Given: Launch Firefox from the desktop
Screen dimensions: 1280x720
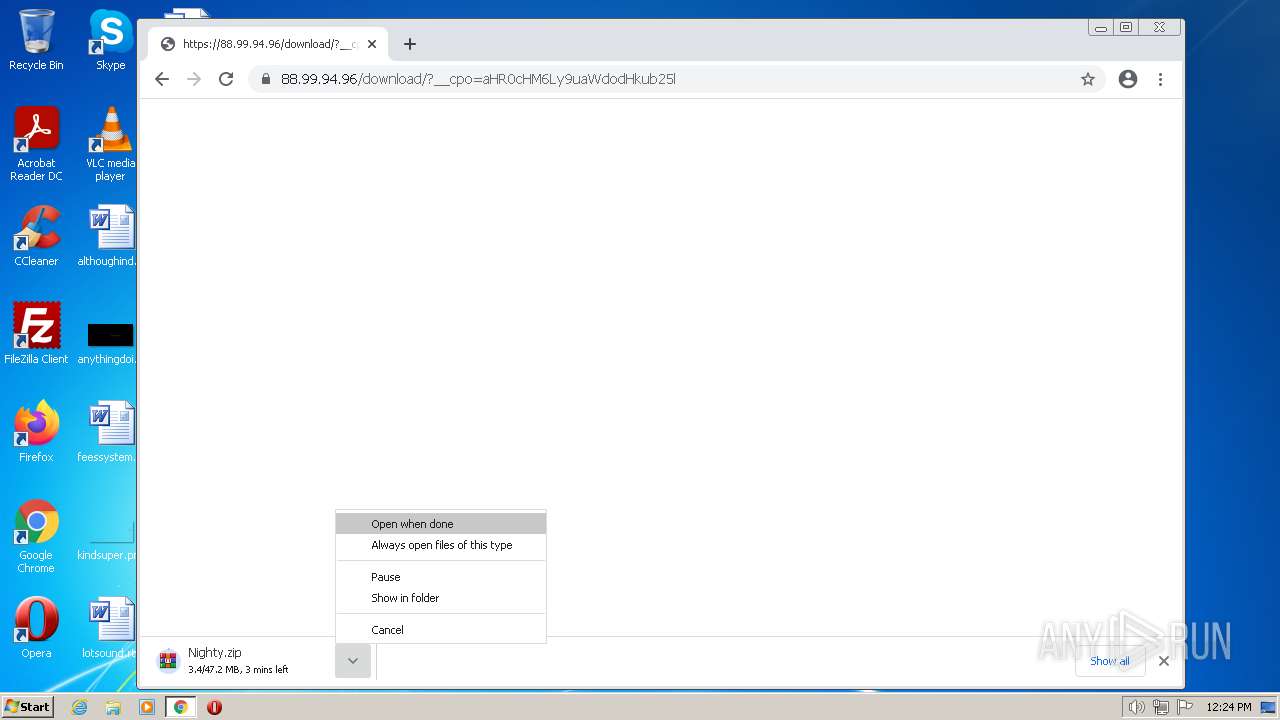Looking at the screenshot, I should click(x=36, y=432).
